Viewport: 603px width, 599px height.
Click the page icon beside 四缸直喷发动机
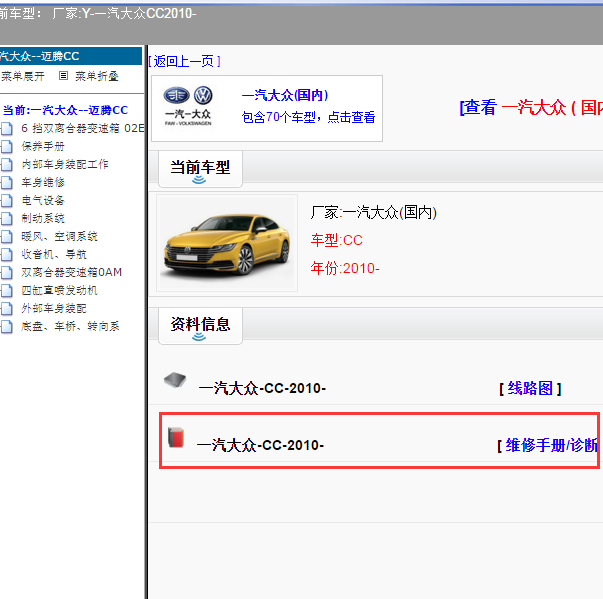click(x=7, y=291)
